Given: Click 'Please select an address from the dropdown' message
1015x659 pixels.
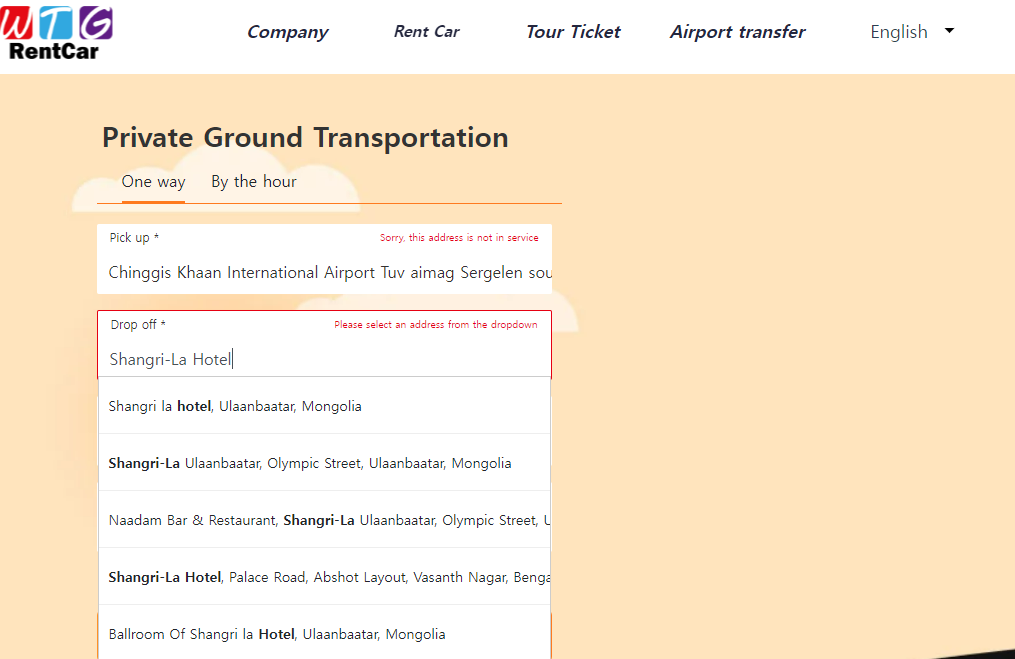Looking at the screenshot, I should pyautogui.click(x=436, y=324).
